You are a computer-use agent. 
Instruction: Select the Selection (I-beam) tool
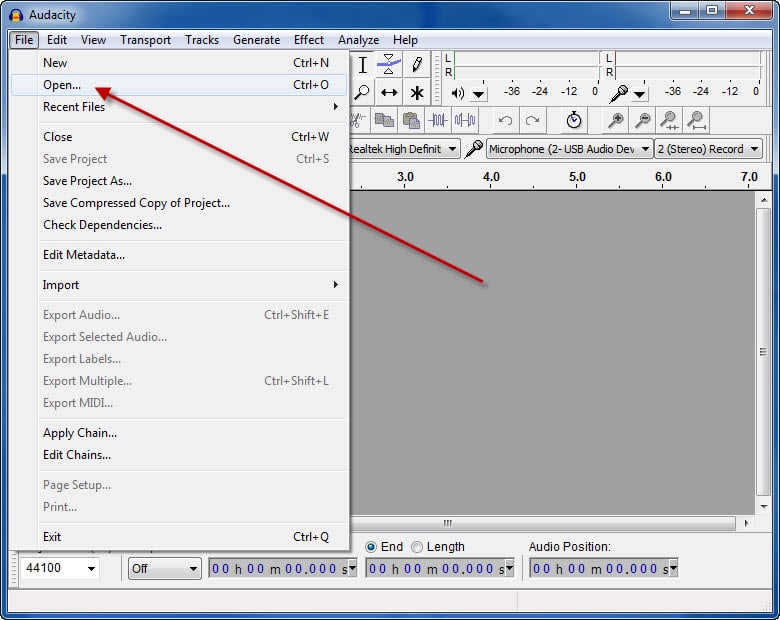(363, 65)
